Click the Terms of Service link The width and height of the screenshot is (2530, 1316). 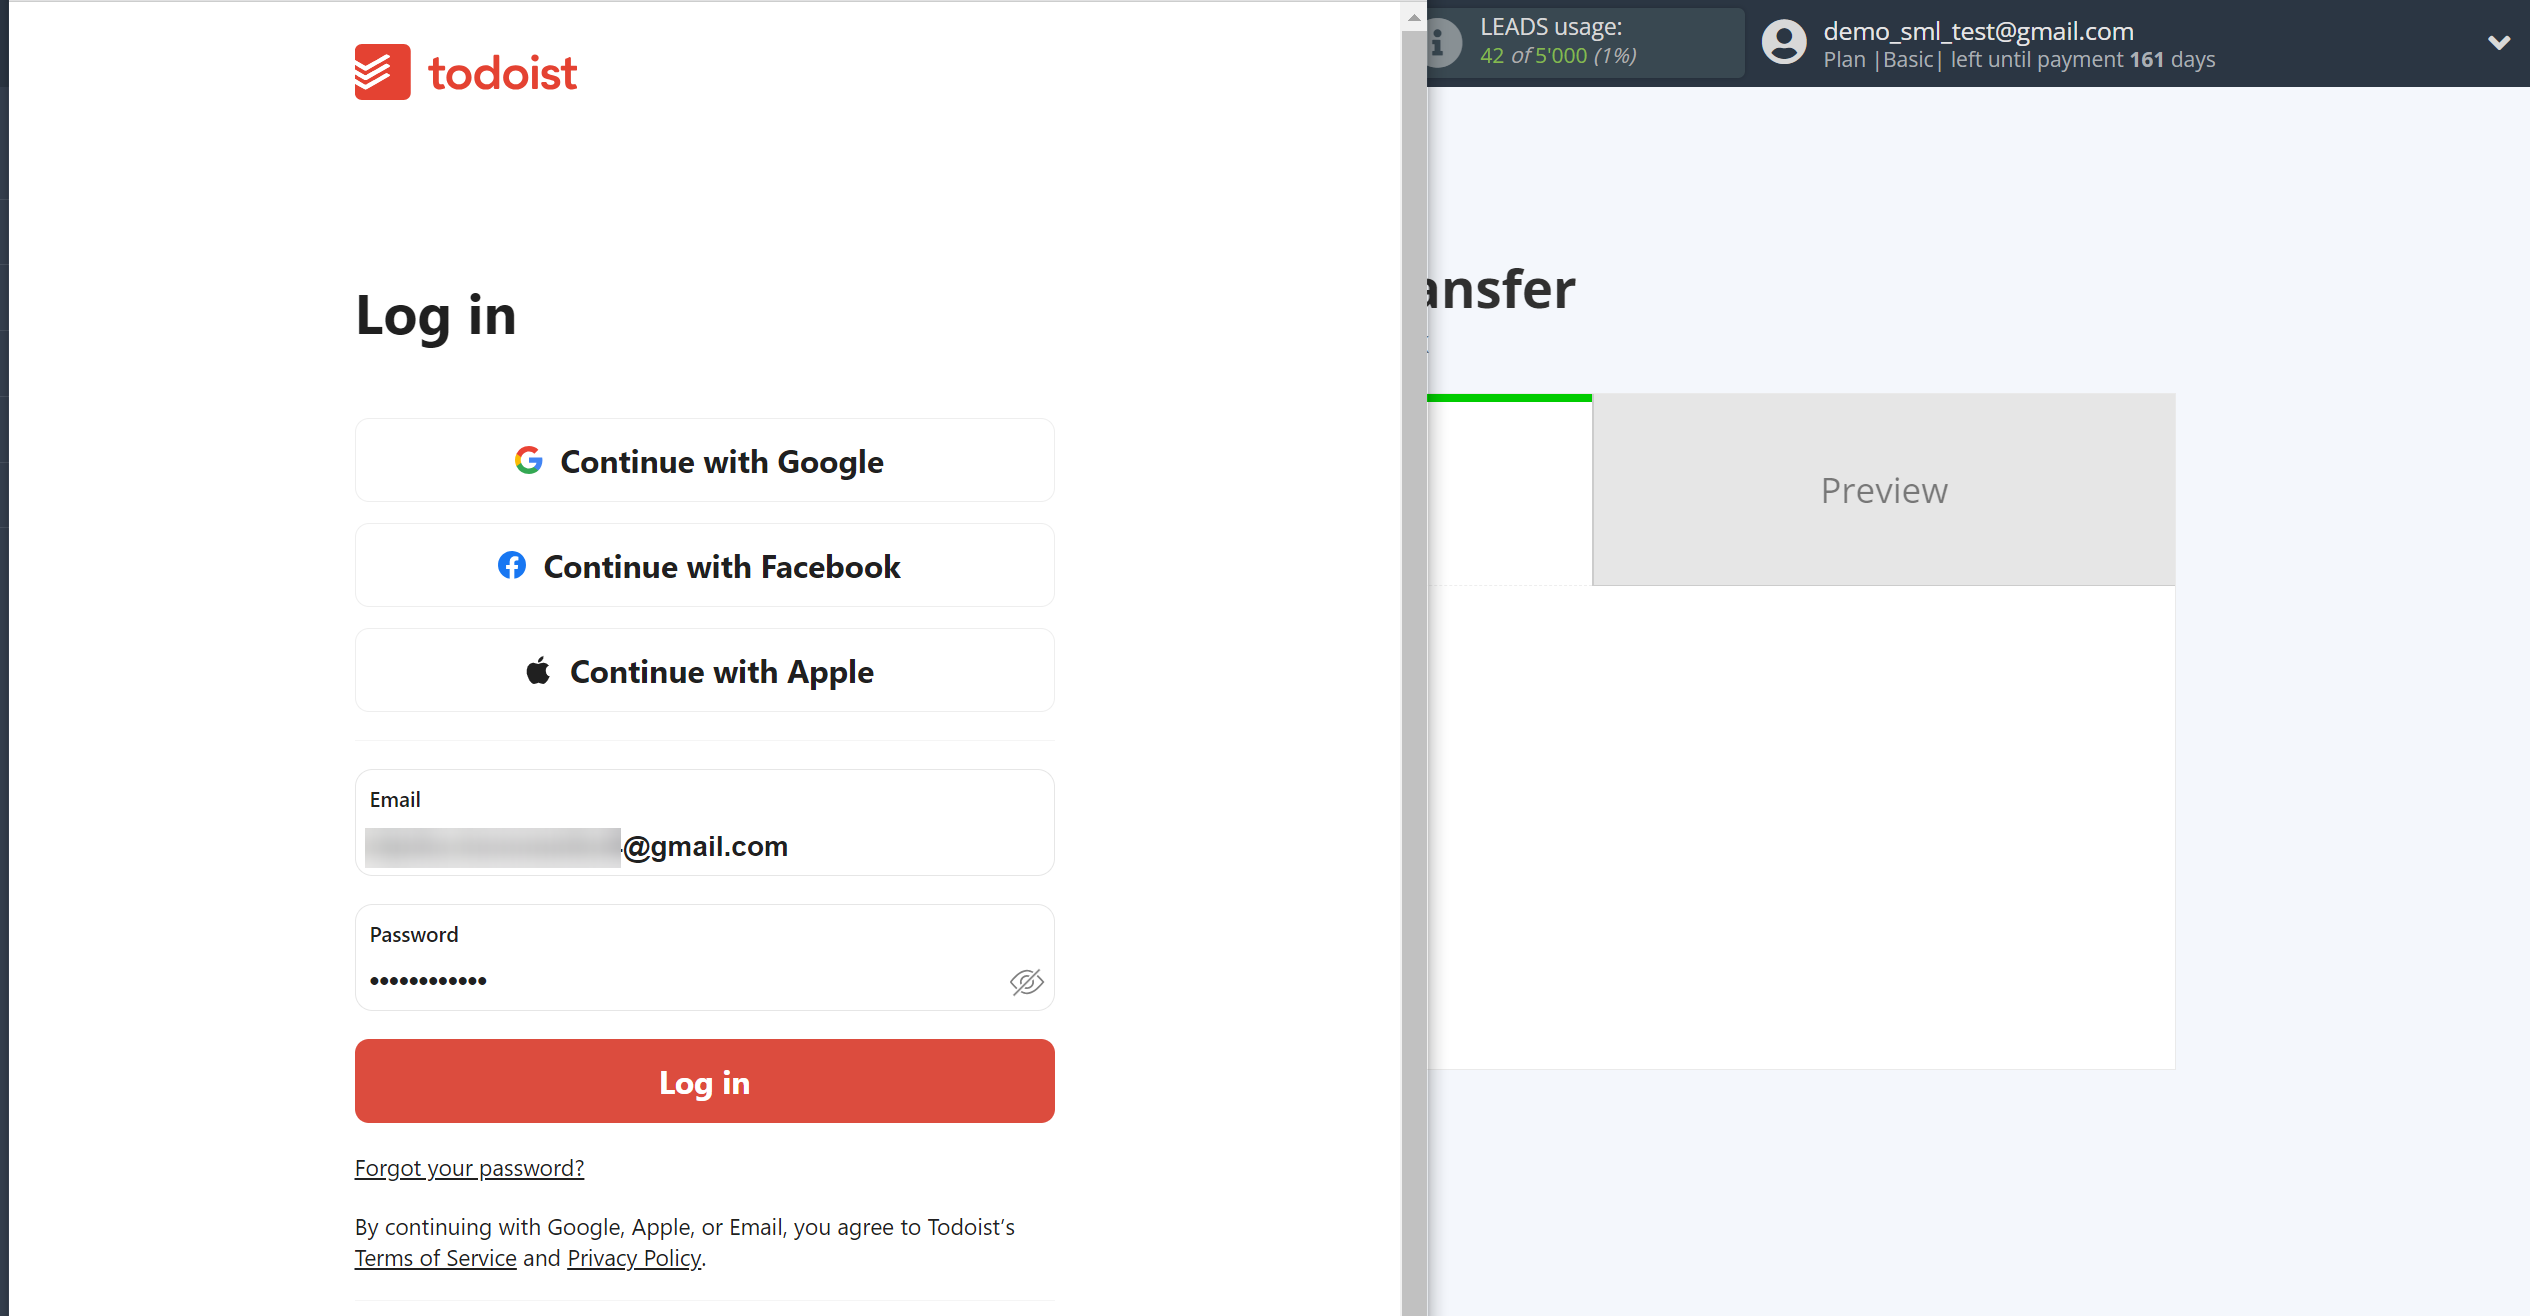tap(435, 1259)
